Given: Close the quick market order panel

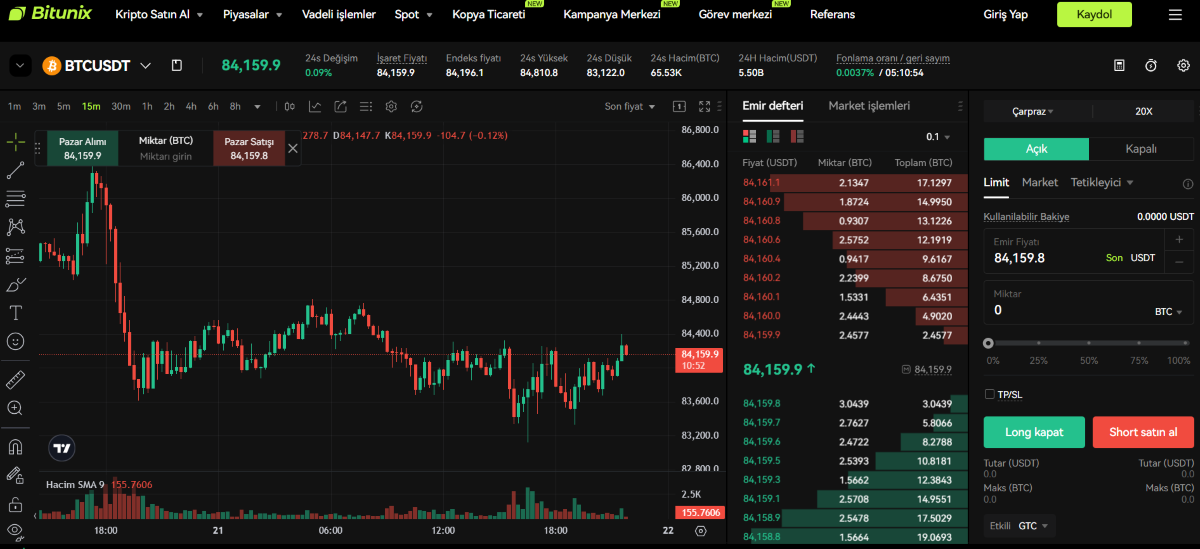Looking at the screenshot, I should [293, 148].
